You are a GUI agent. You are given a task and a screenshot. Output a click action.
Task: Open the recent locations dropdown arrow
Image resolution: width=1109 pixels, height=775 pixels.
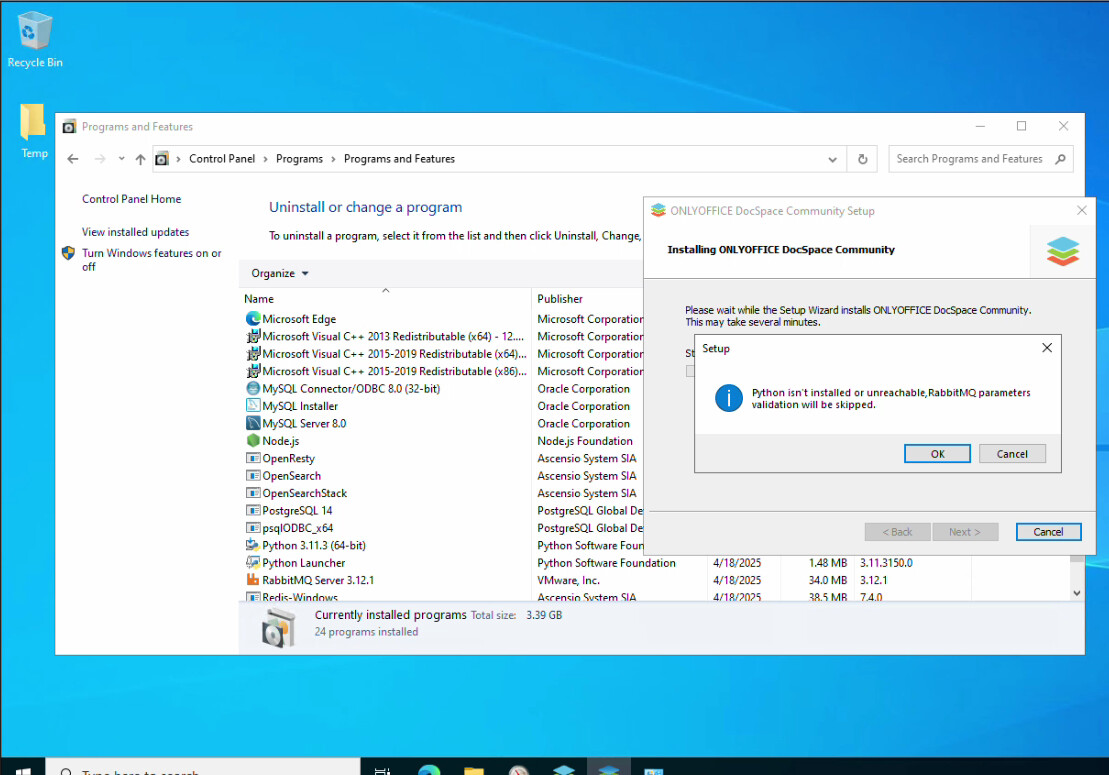point(122,159)
